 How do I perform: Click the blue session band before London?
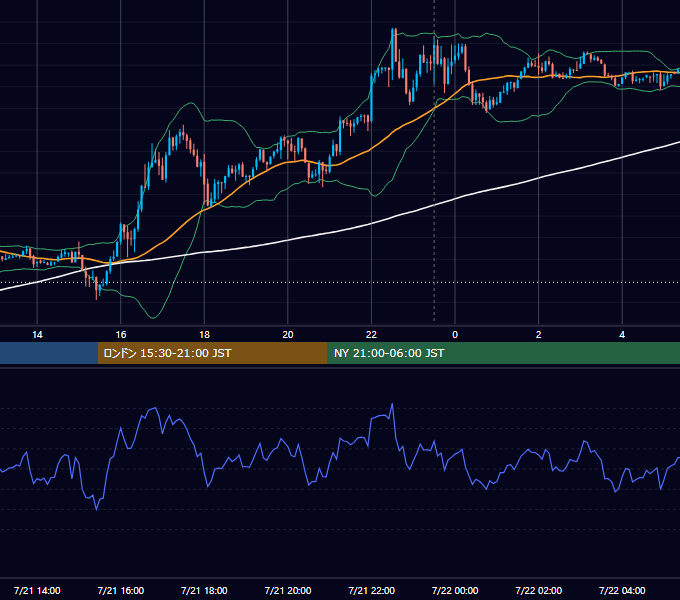click(49, 353)
